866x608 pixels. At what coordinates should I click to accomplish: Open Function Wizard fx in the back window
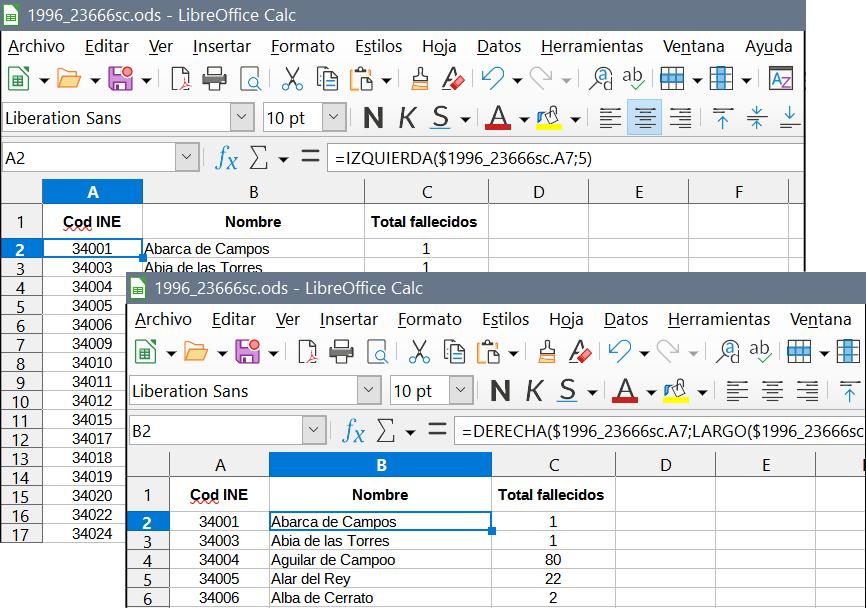pos(226,158)
